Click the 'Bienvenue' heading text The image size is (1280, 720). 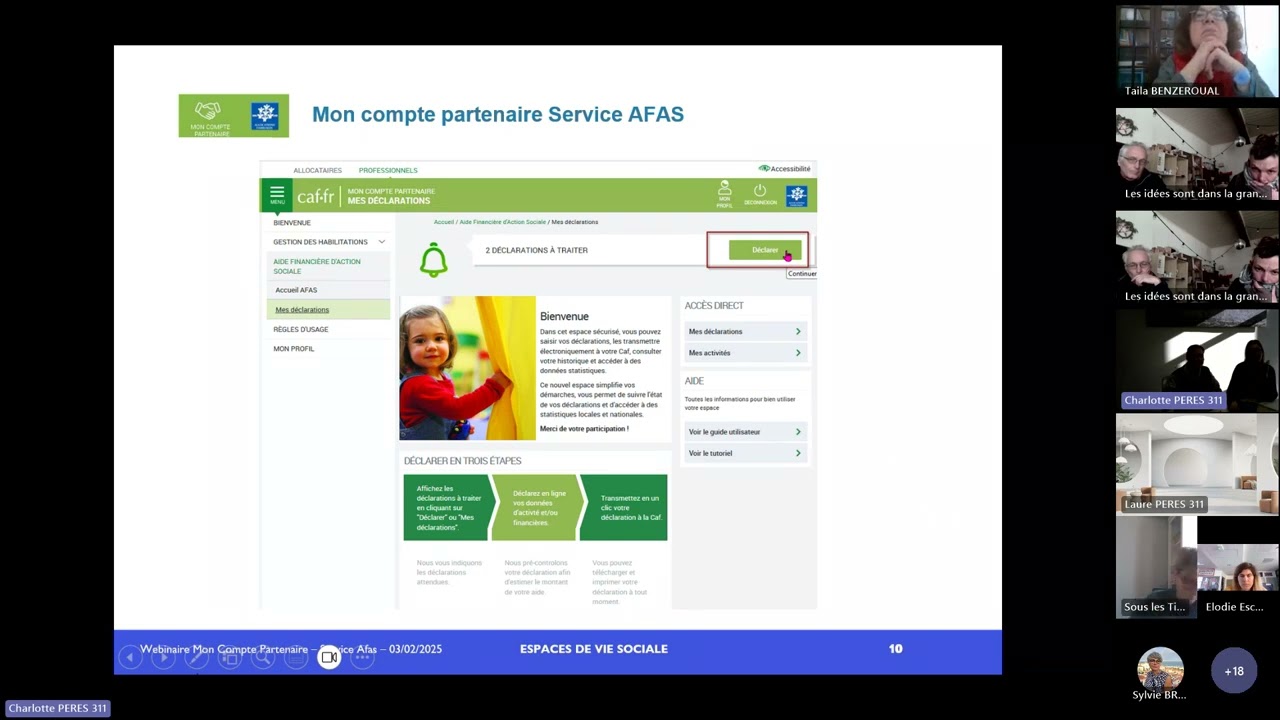(x=564, y=316)
